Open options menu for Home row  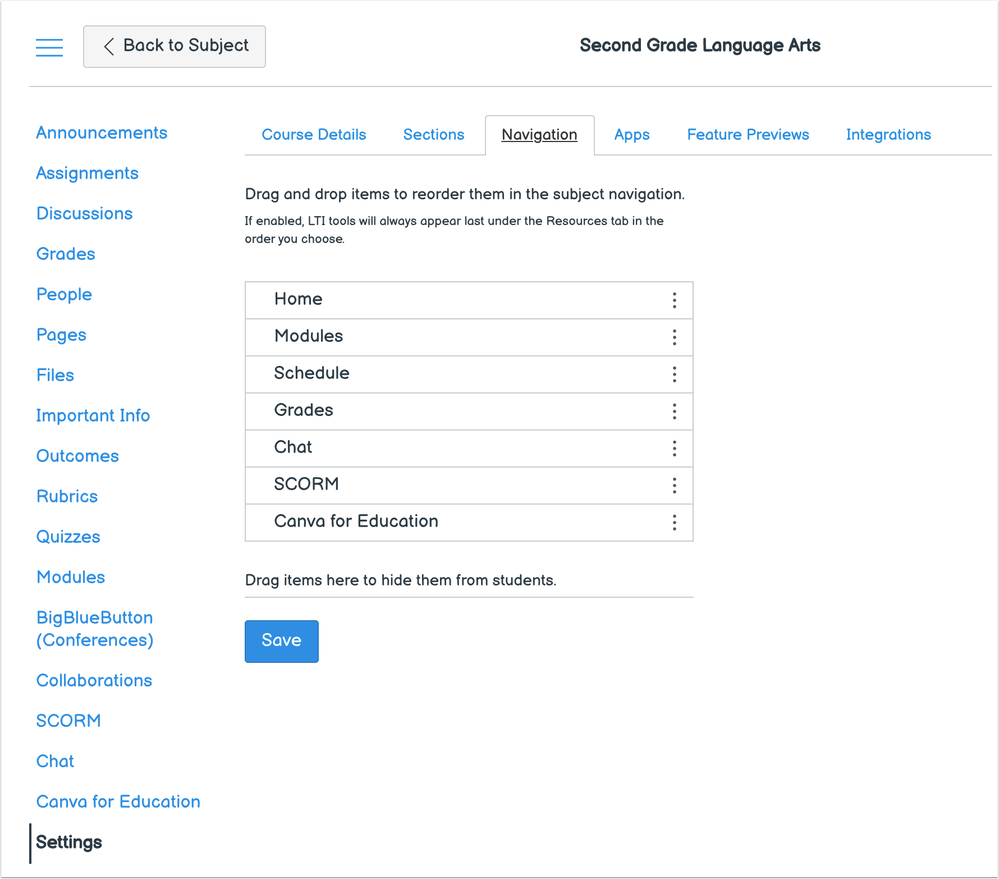click(x=674, y=300)
